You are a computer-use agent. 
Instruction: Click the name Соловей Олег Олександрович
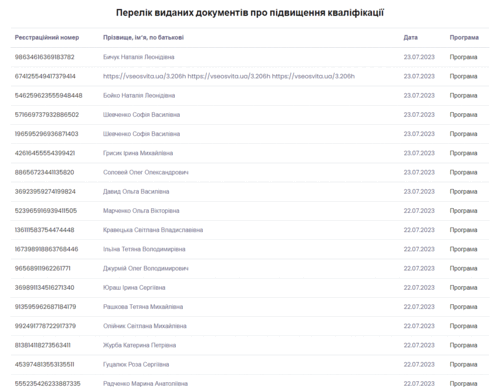(146, 172)
